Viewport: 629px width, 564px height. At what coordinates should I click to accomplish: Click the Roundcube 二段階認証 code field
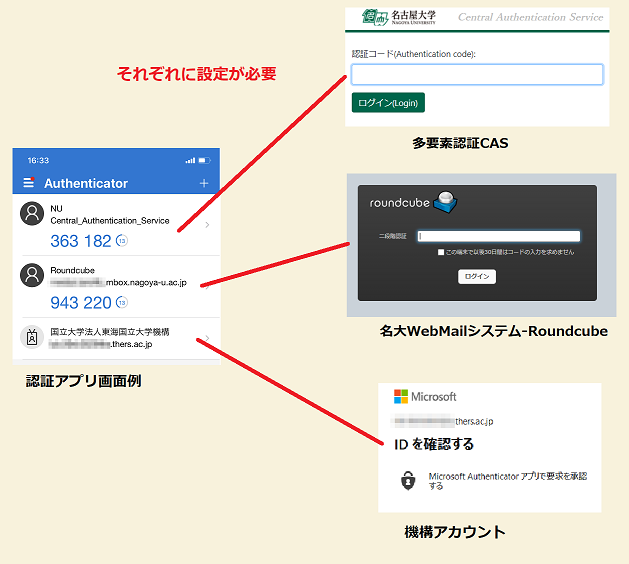point(499,236)
